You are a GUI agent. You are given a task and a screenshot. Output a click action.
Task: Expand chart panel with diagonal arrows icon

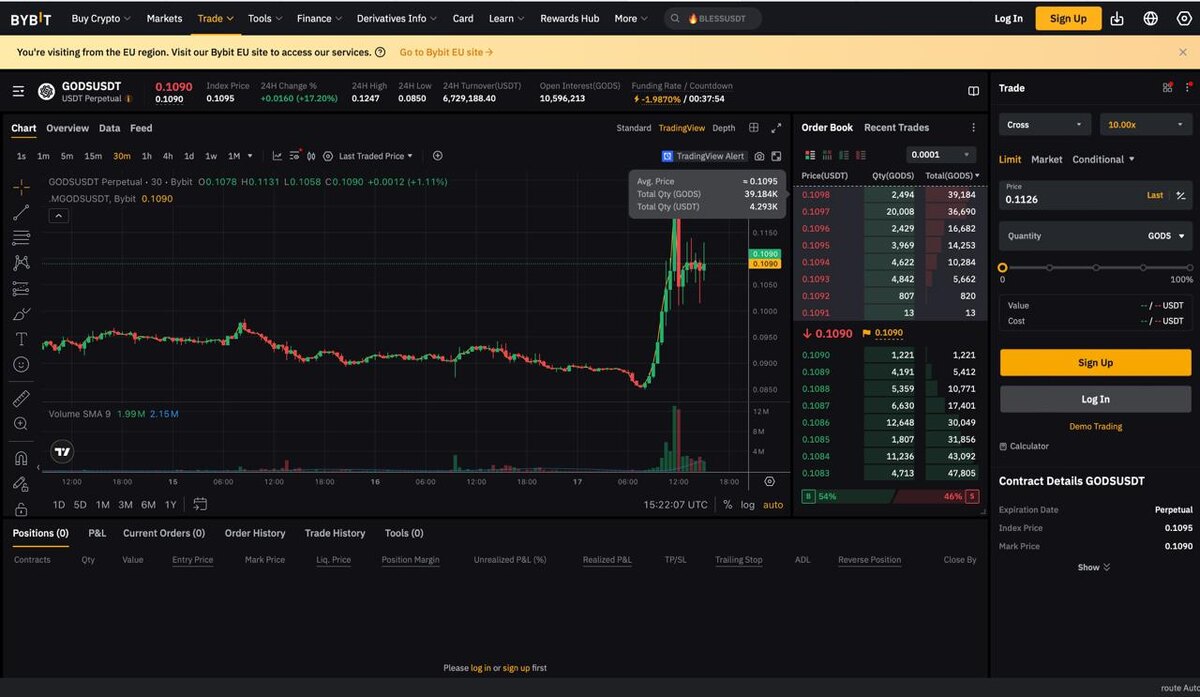pyautogui.click(x=776, y=128)
